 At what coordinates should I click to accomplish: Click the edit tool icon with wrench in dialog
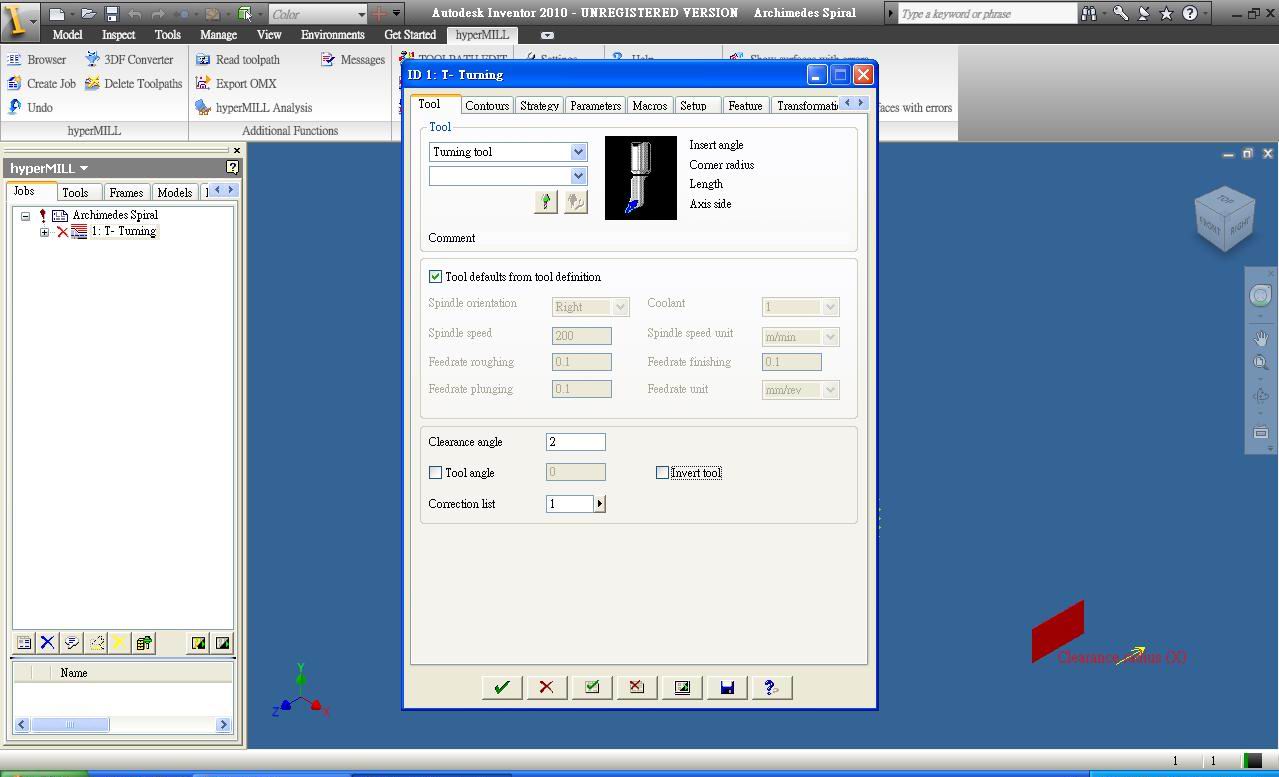point(576,202)
